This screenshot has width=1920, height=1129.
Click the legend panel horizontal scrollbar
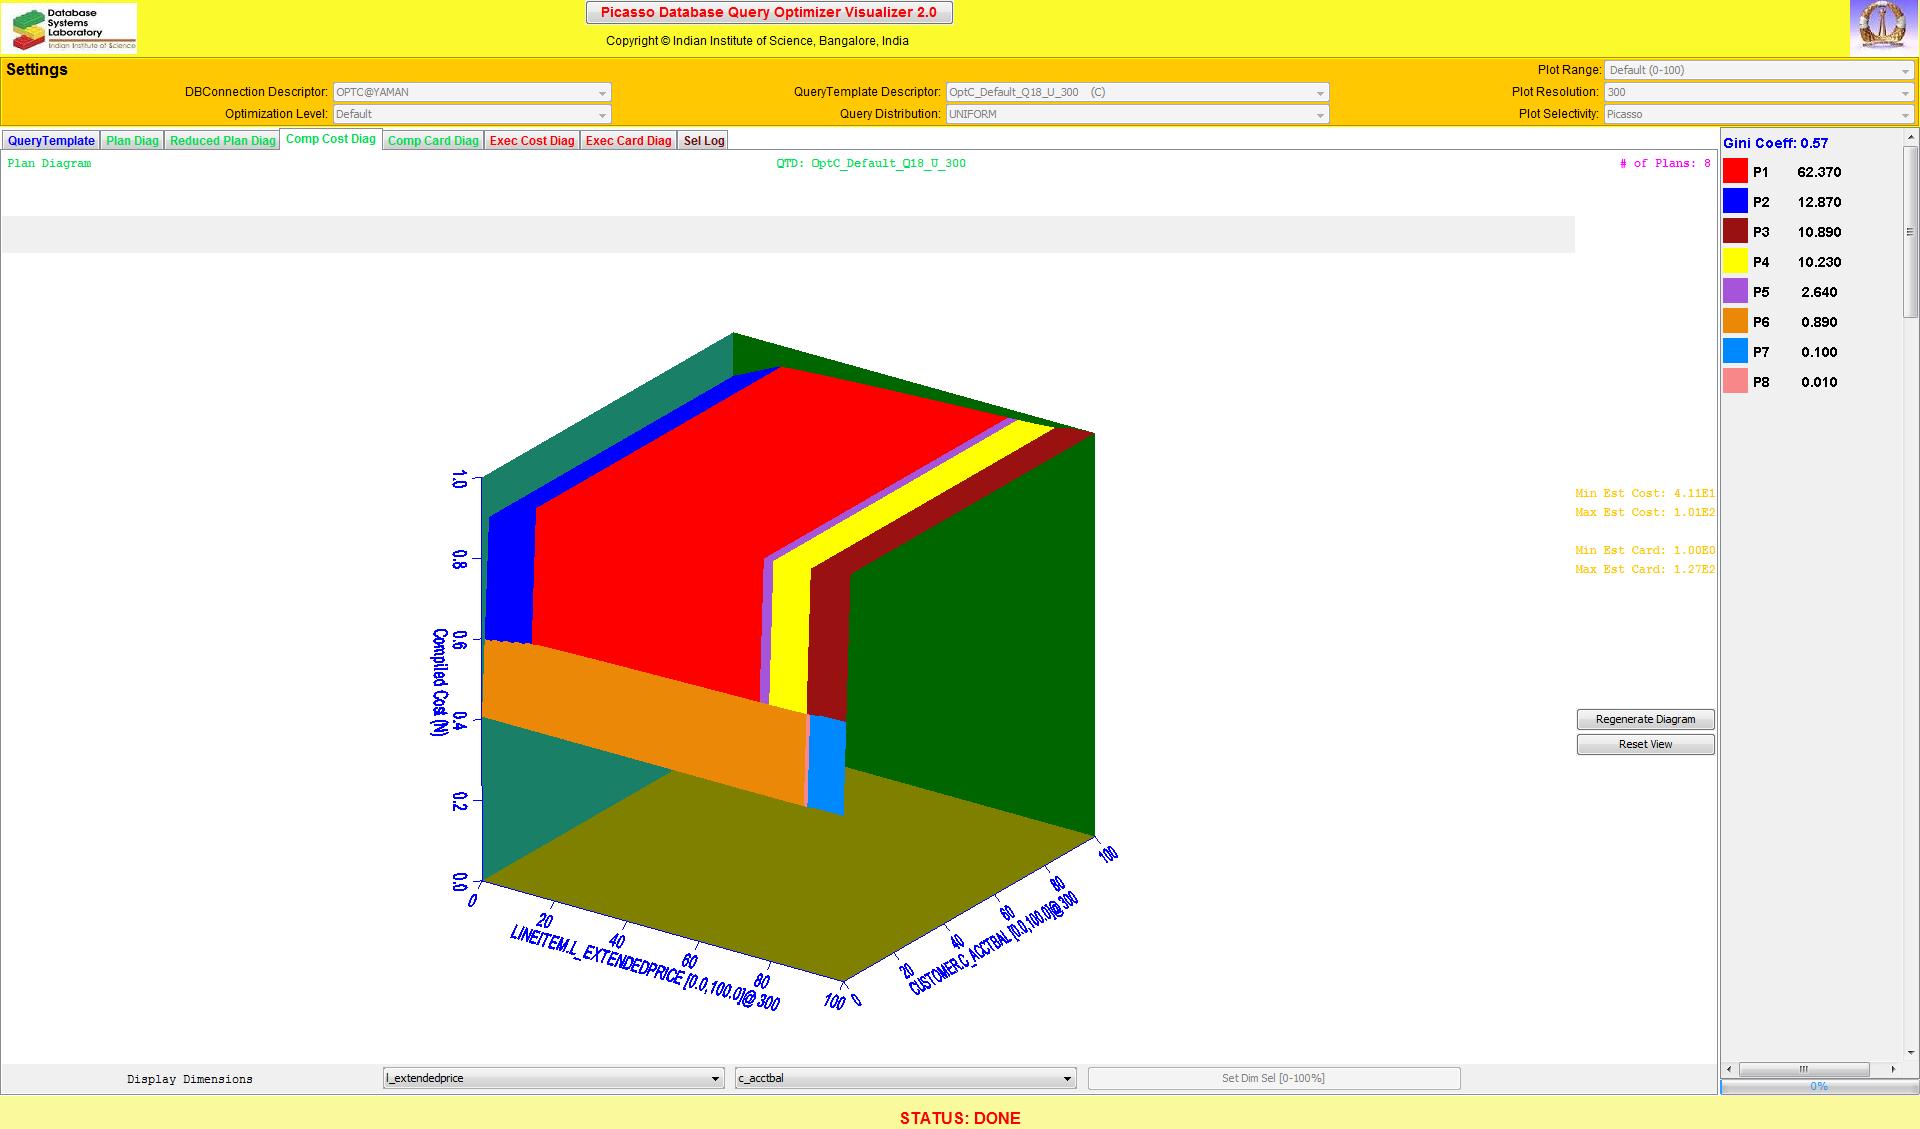pos(1803,1069)
